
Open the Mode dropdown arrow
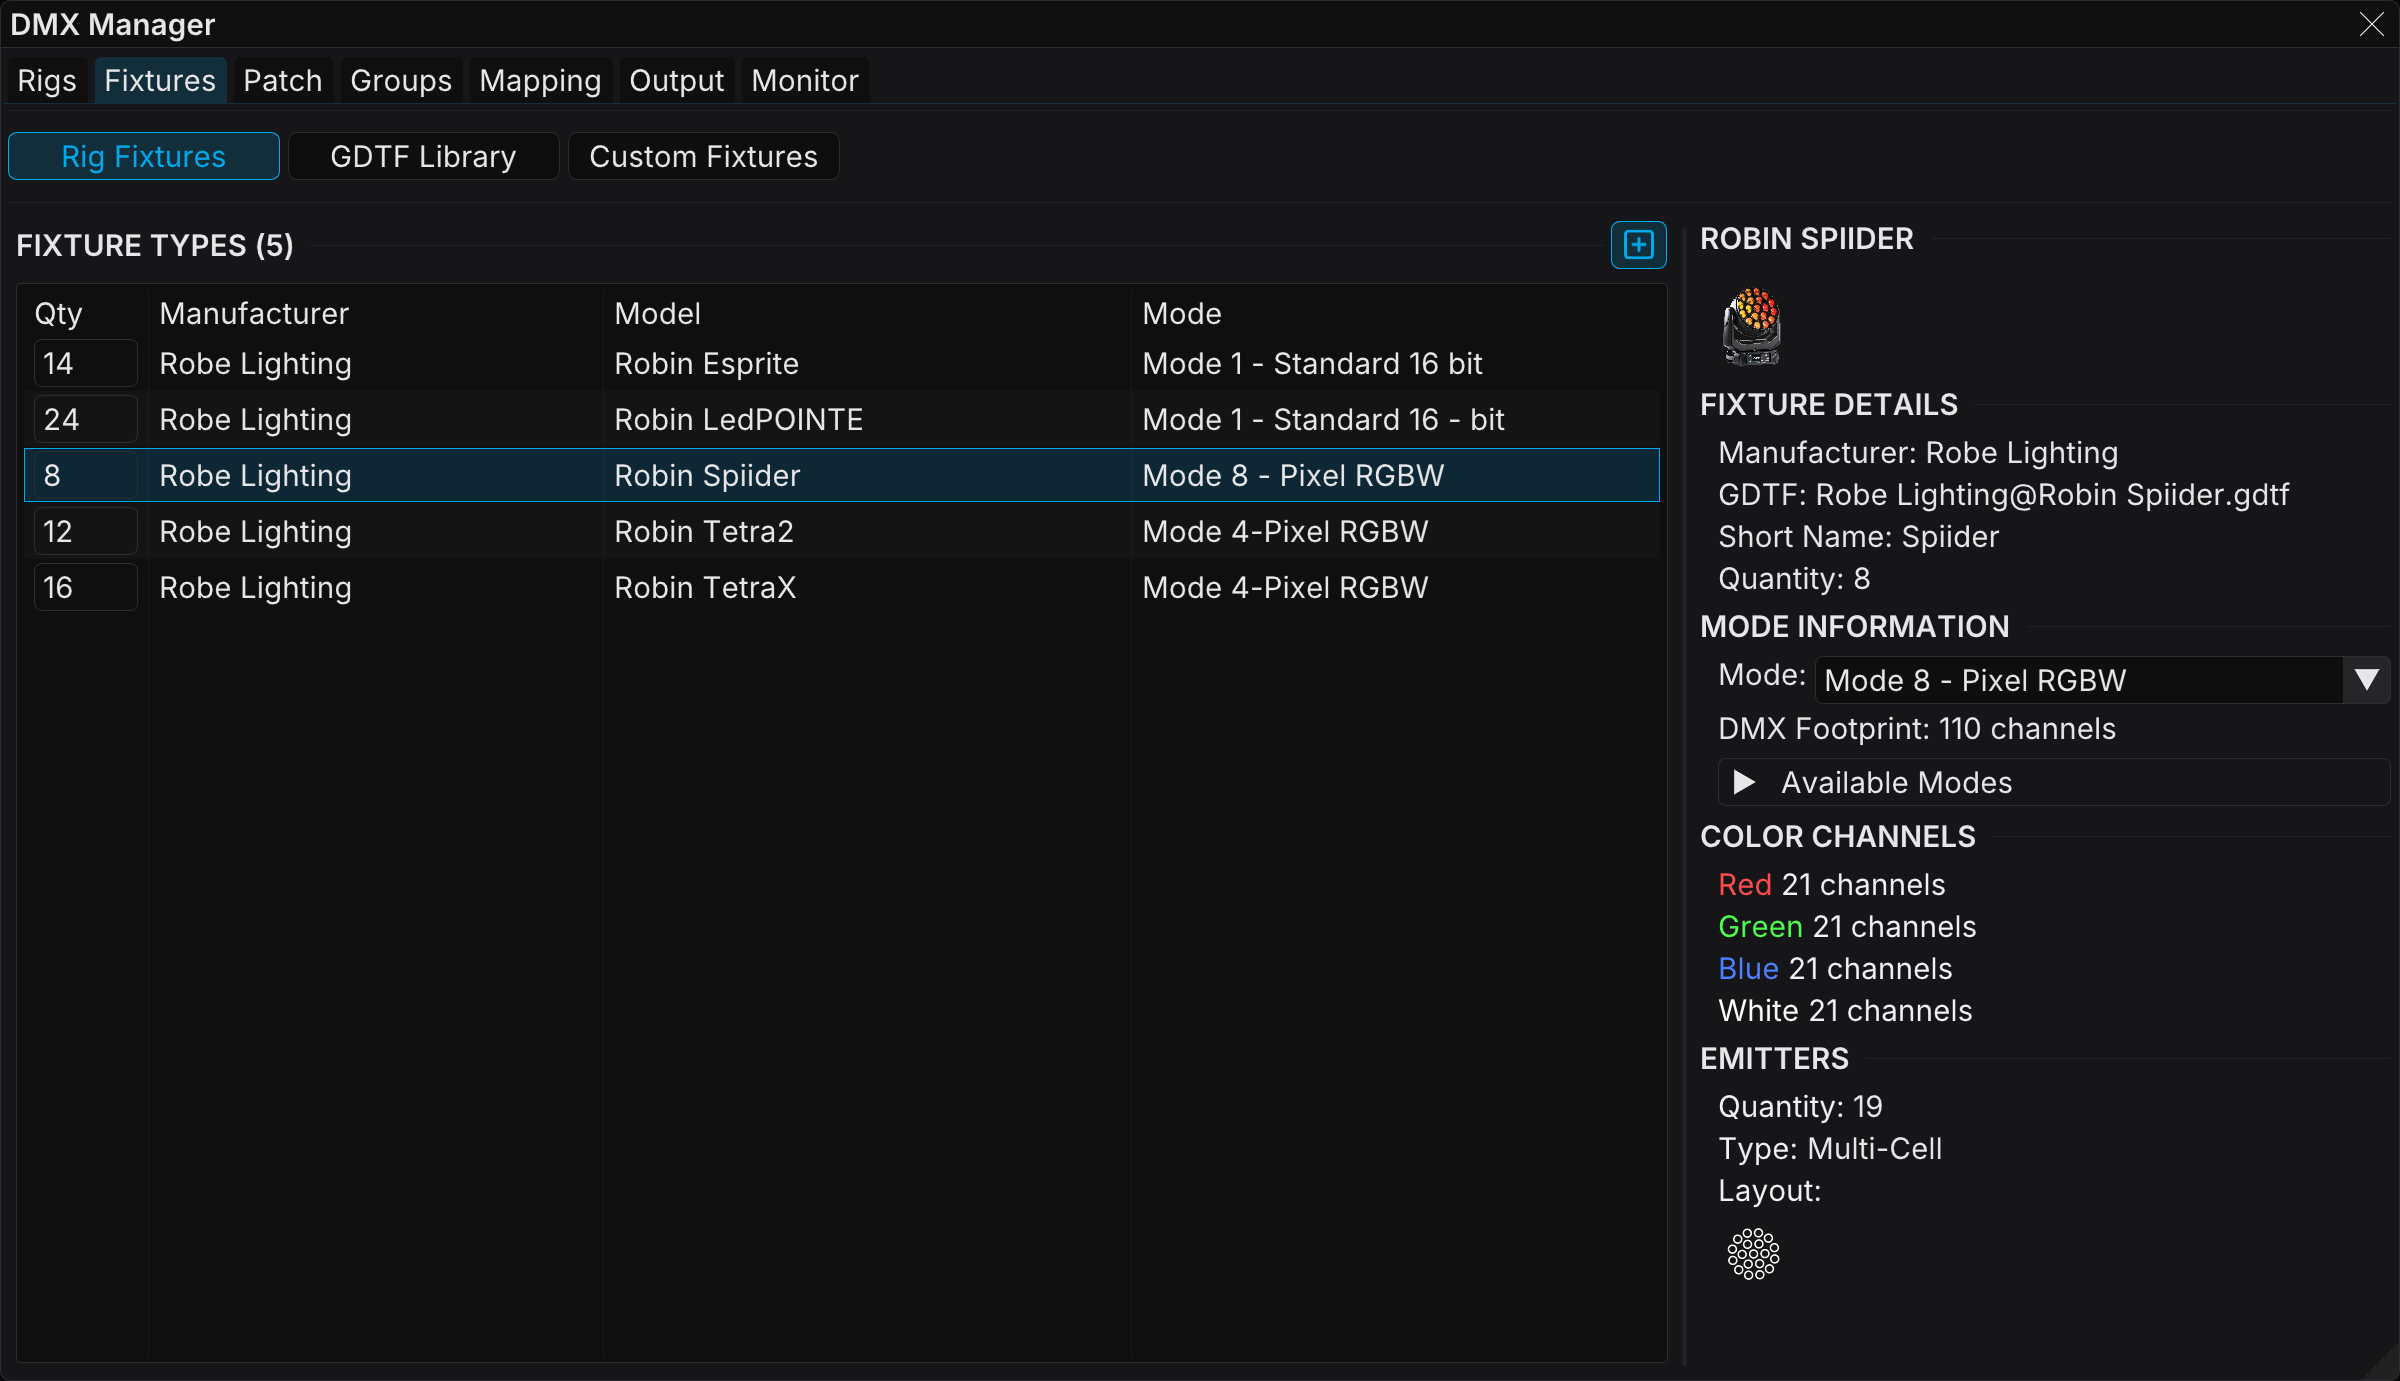coord(2366,680)
